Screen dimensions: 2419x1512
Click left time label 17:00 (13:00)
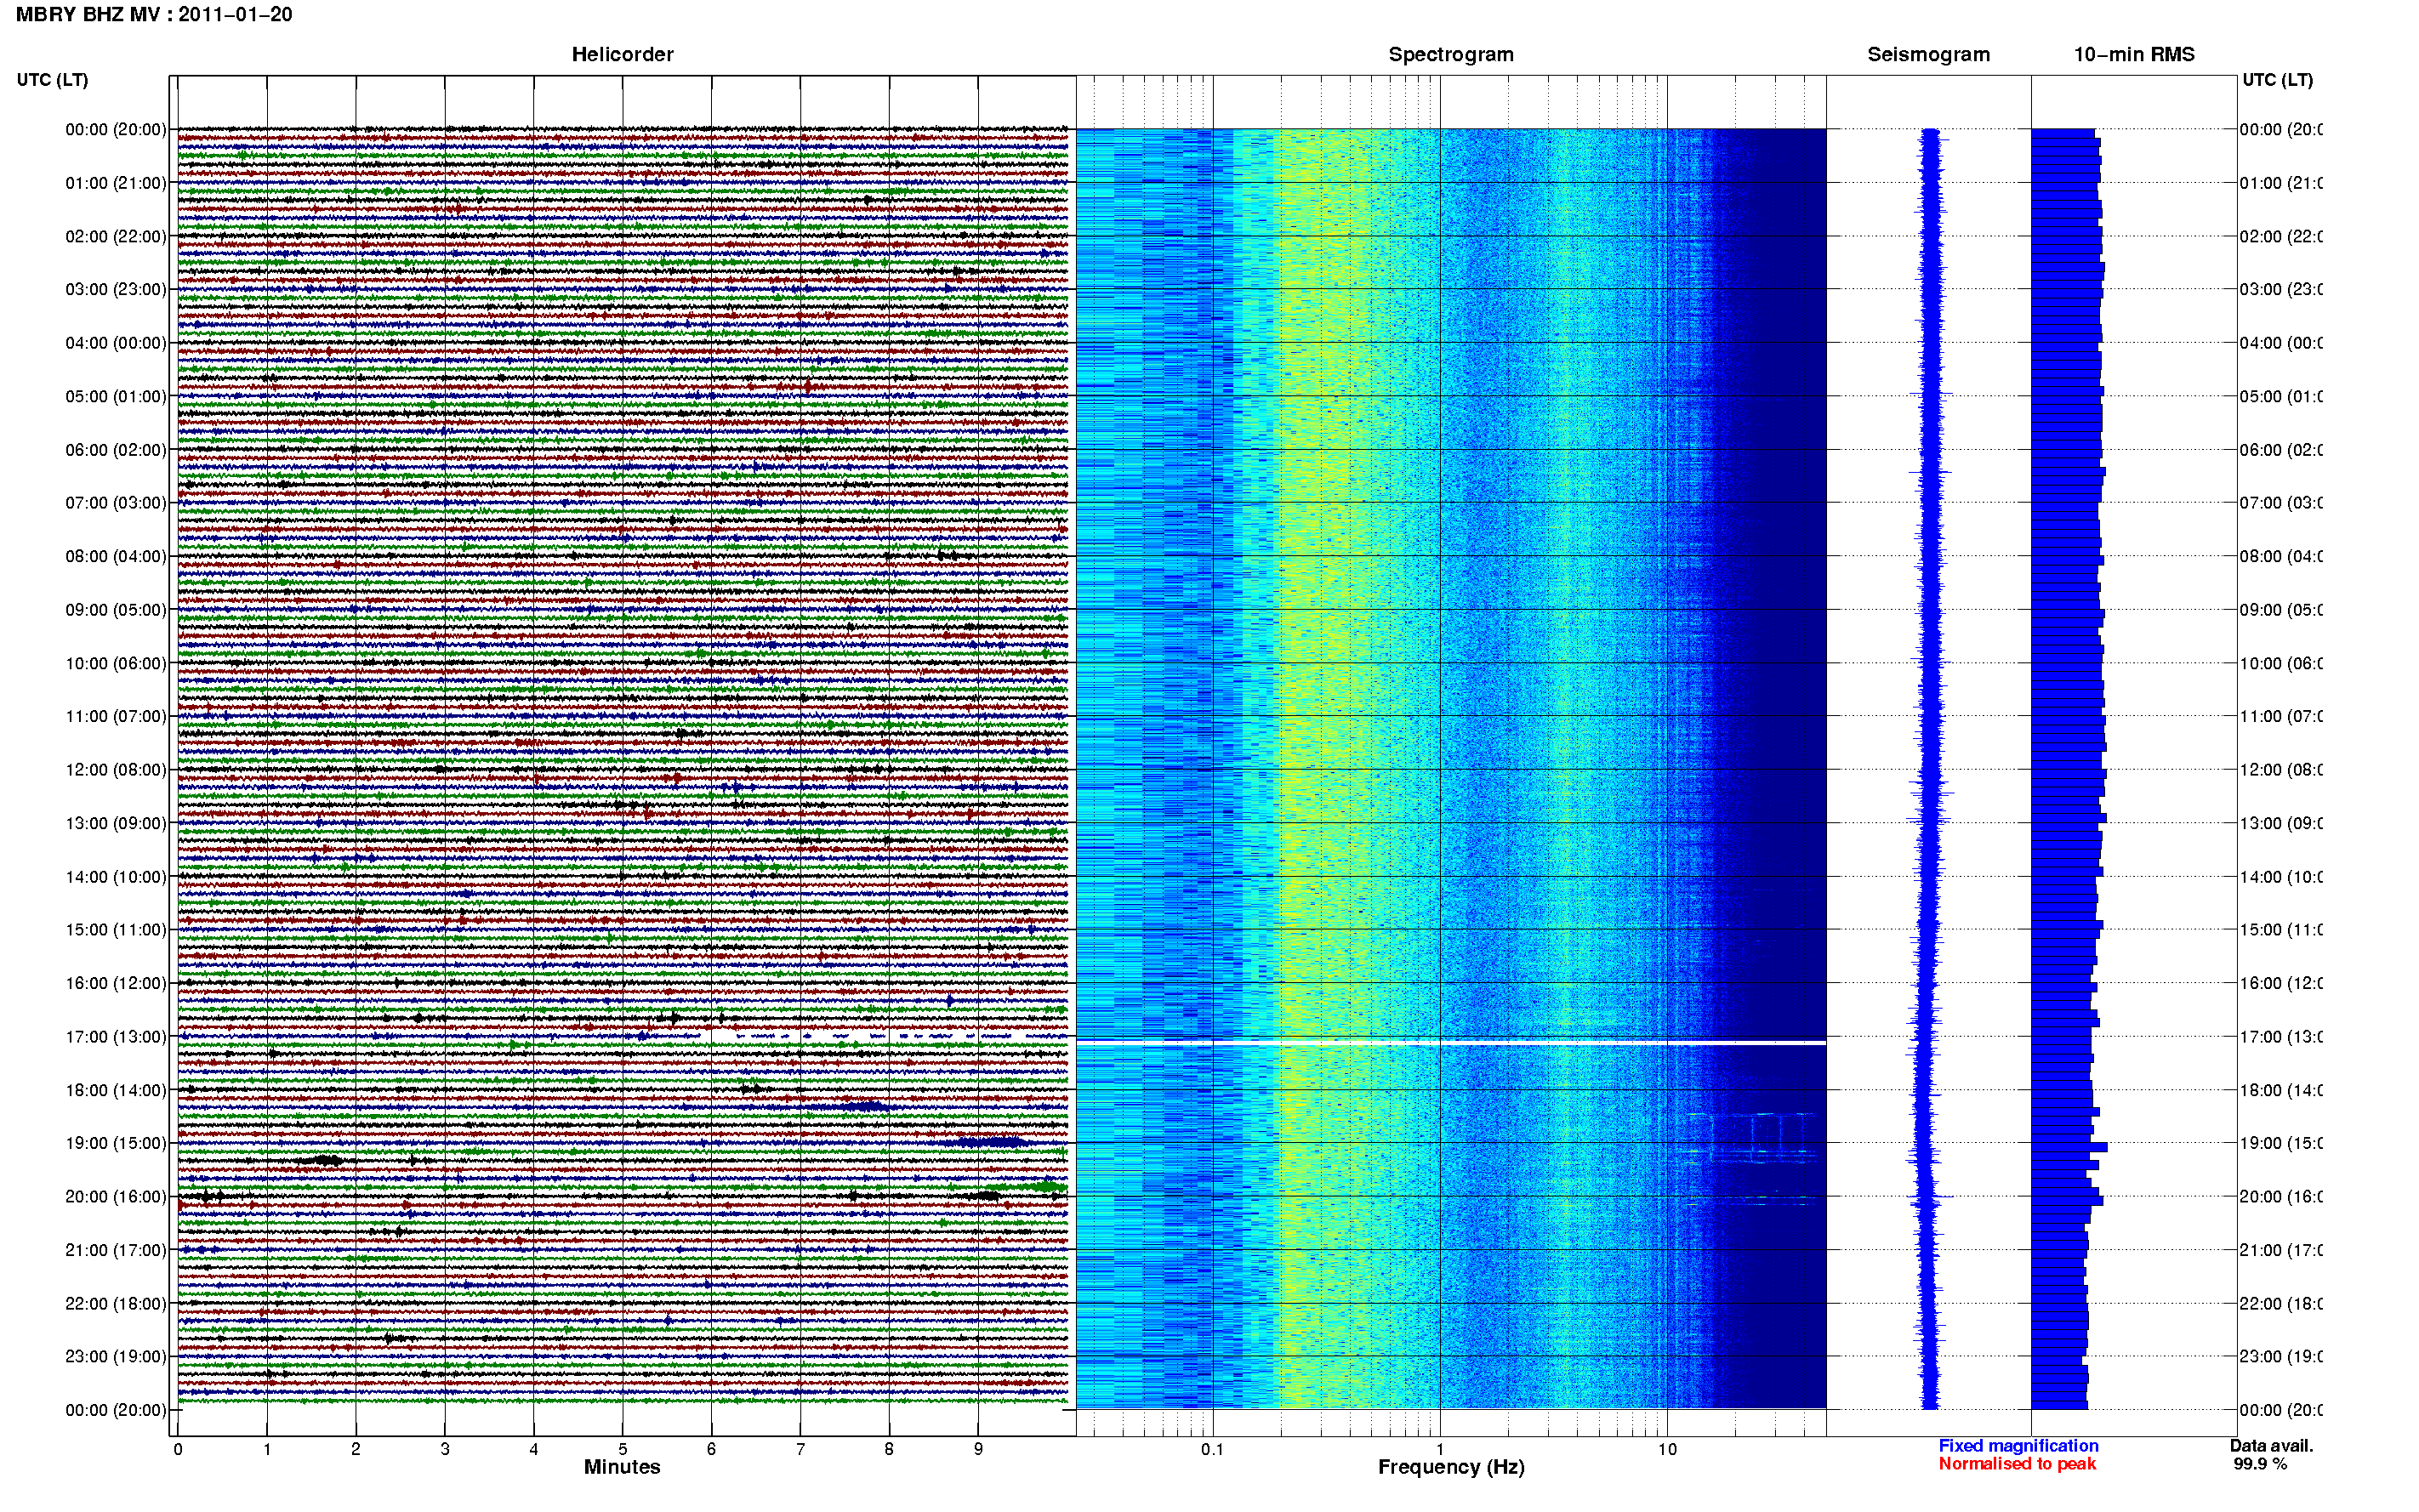click(116, 1037)
